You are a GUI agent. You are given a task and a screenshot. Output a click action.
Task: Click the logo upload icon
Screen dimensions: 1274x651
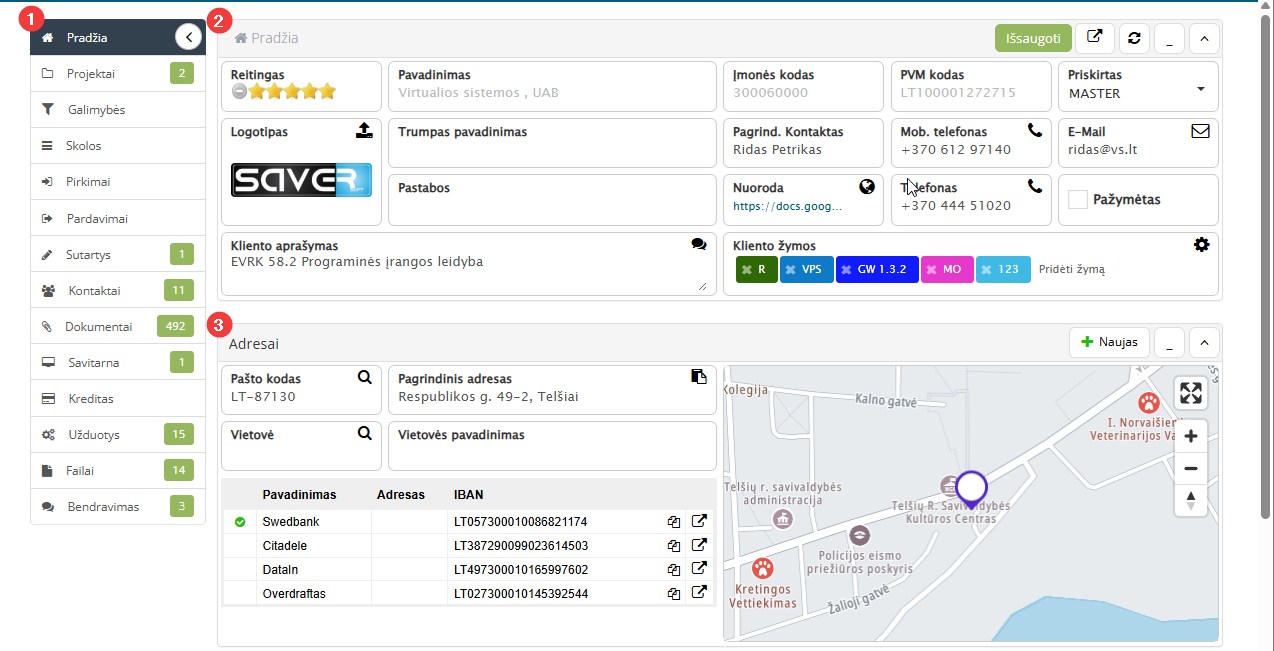pyautogui.click(x=364, y=131)
